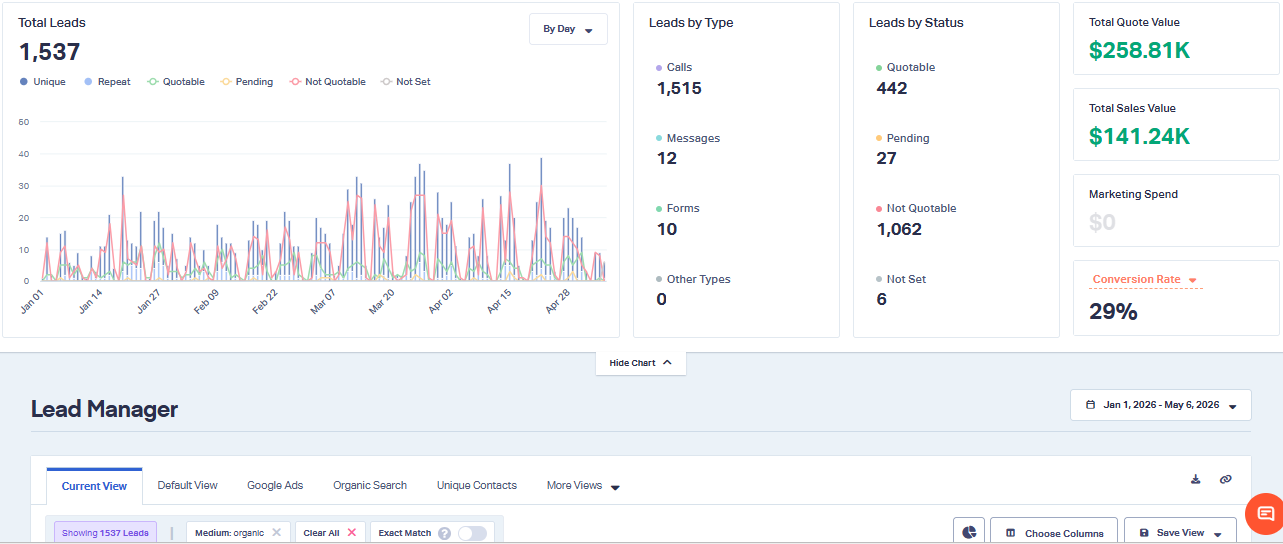Open the Conversion Rate metric dropdown
The image size is (1283, 544).
(1145, 280)
